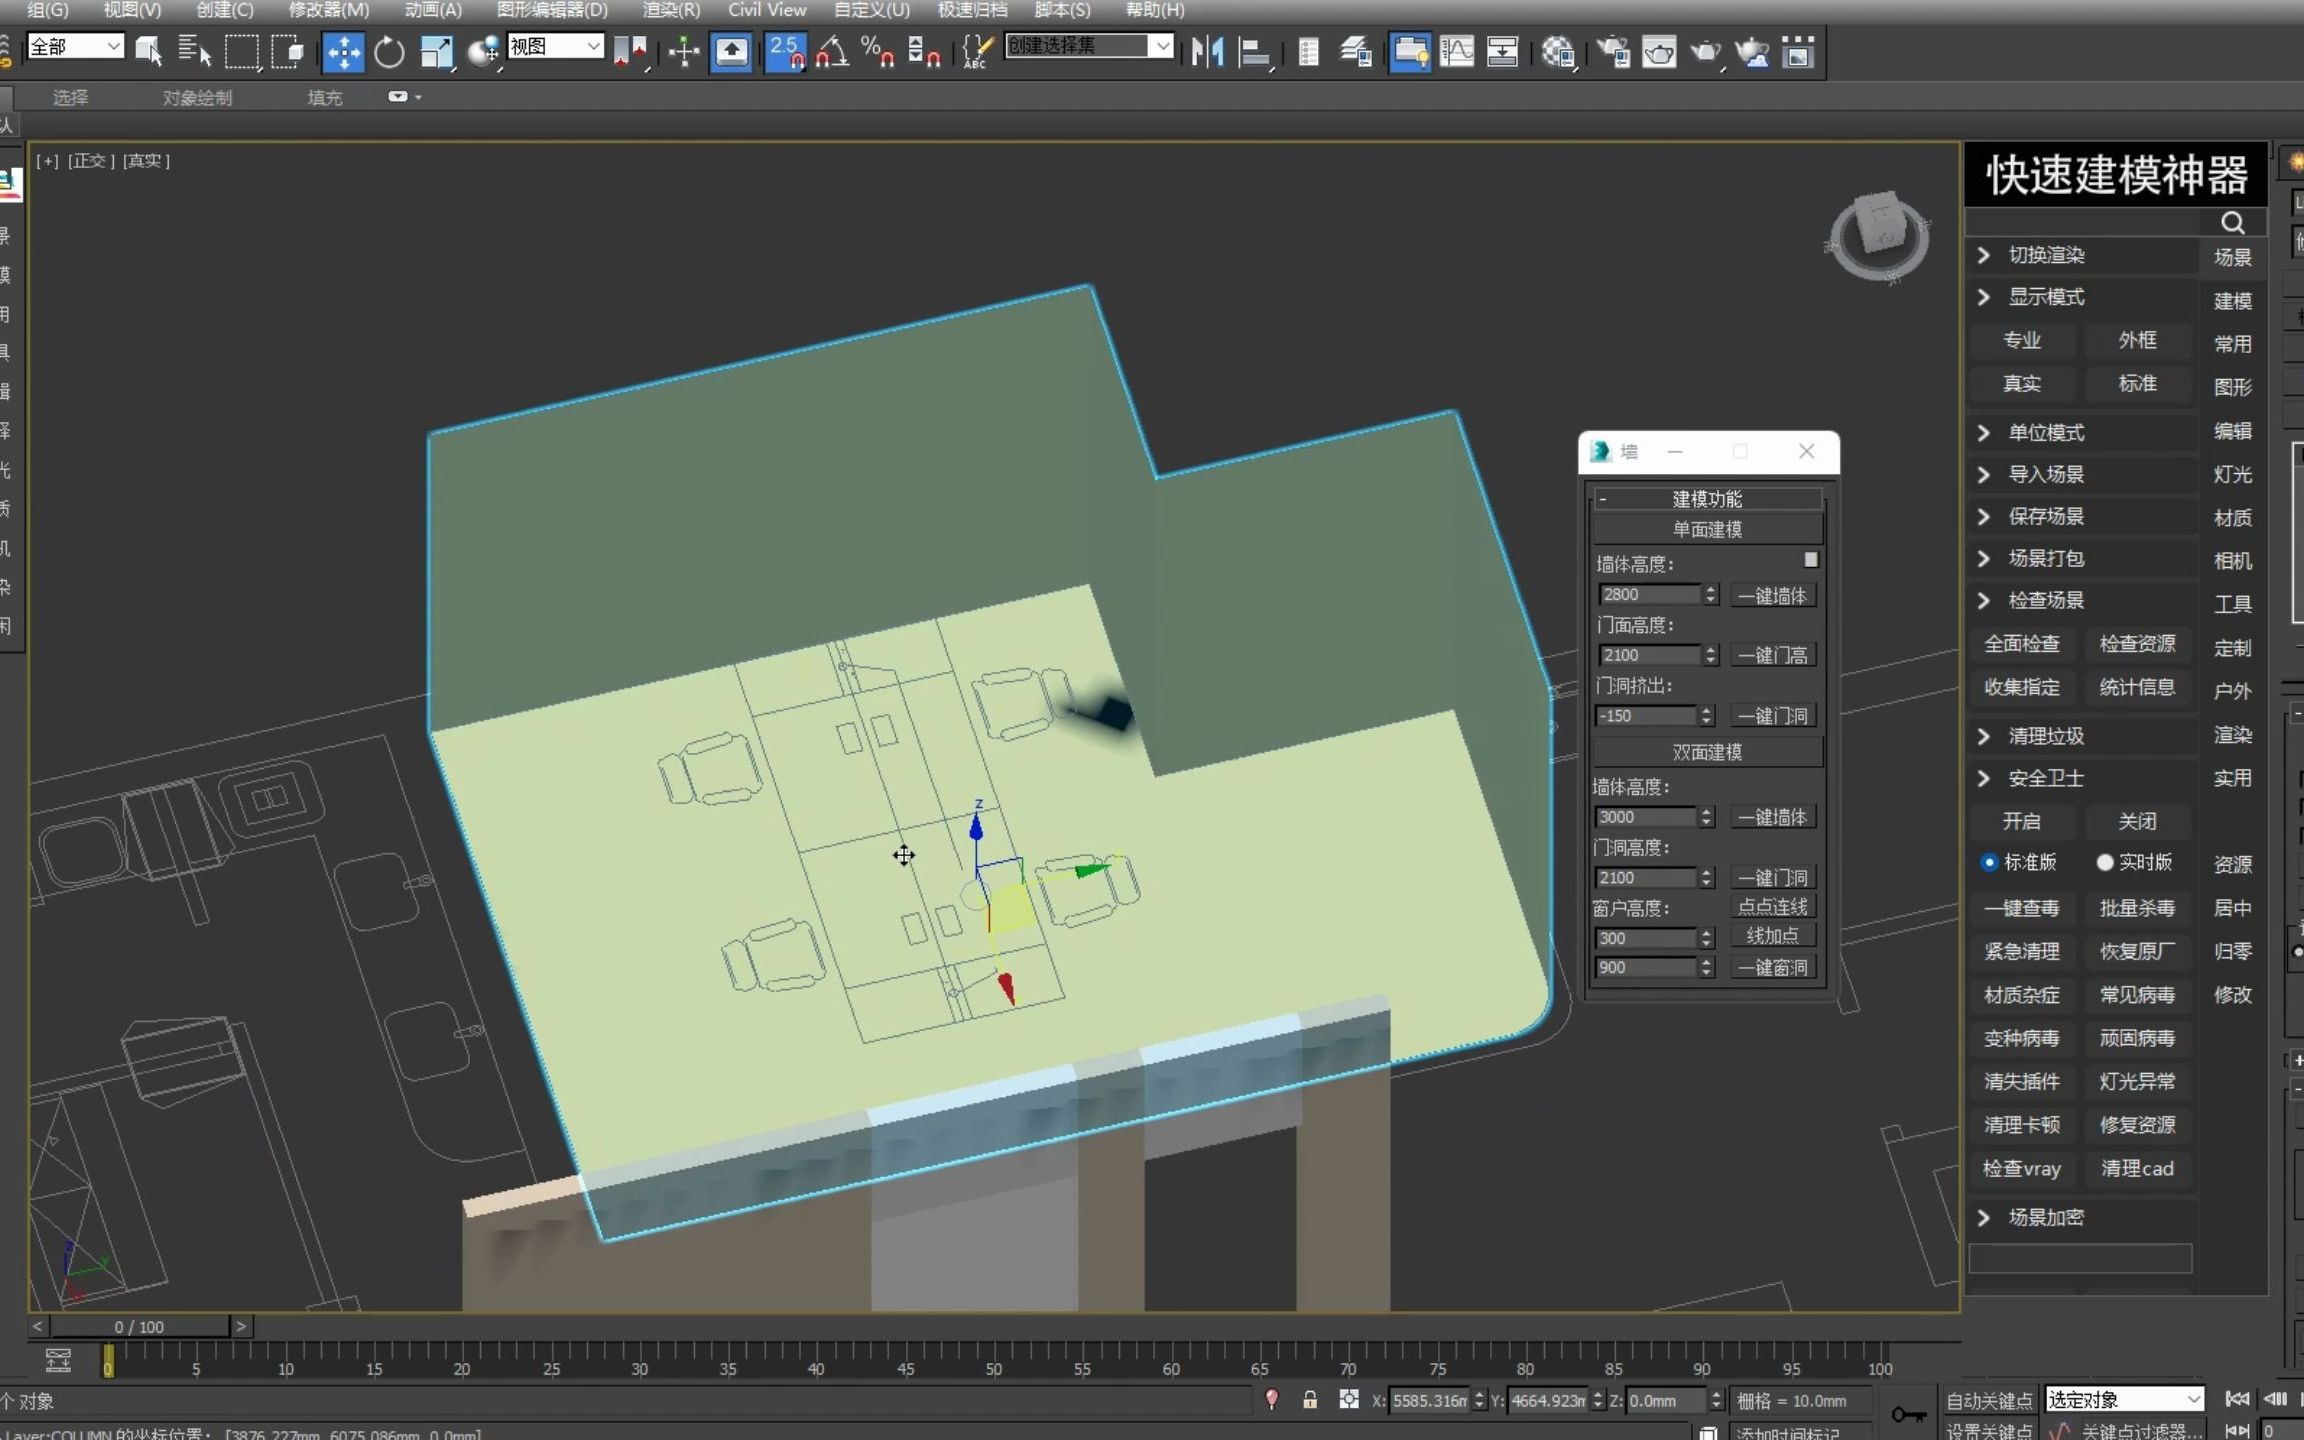
Task: Toggle the Angle Snap icon
Action: pos(832,52)
